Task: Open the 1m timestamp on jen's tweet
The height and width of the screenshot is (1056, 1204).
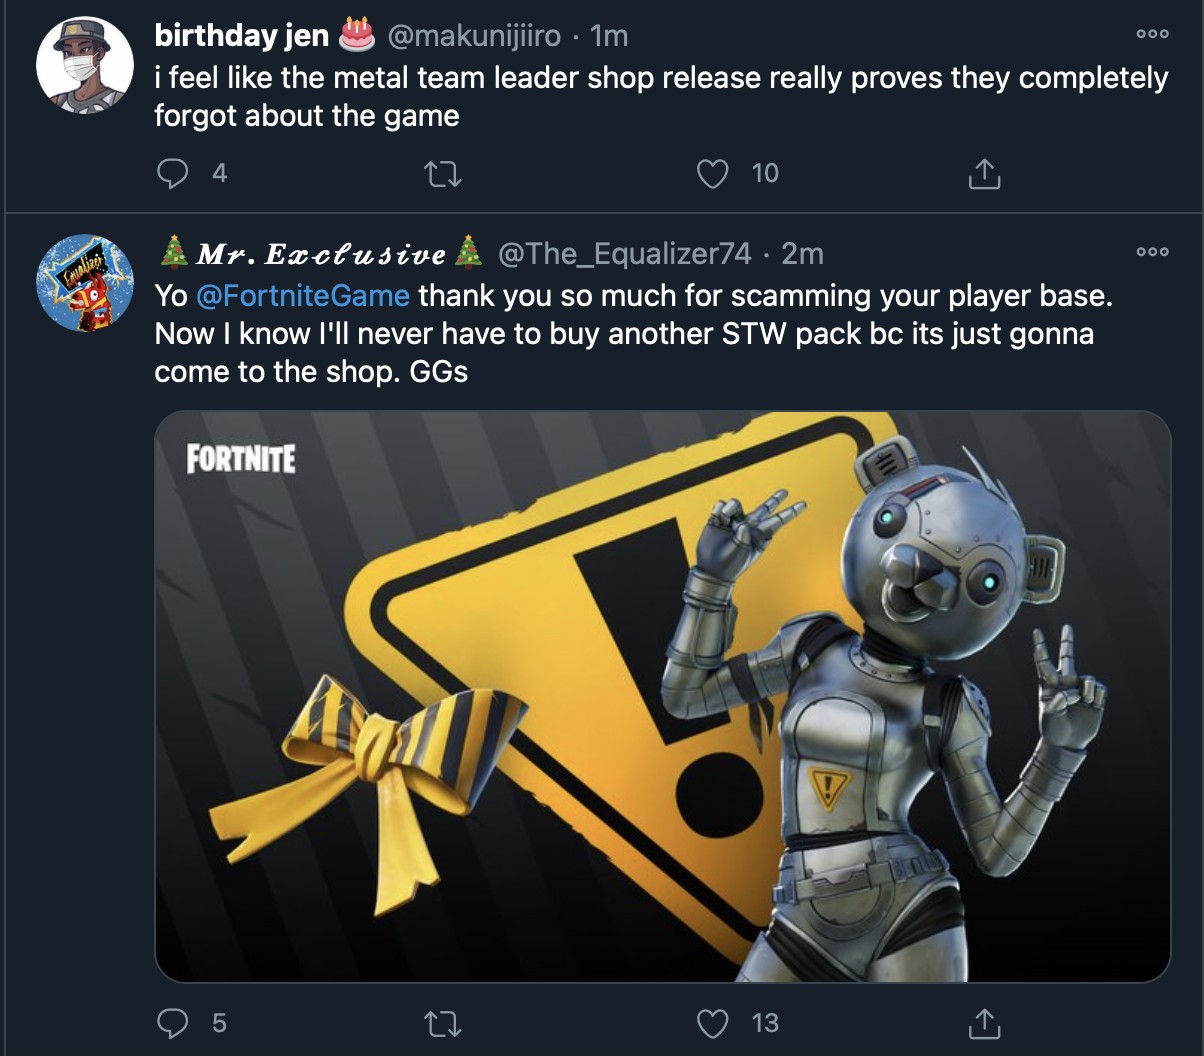Action: [609, 36]
